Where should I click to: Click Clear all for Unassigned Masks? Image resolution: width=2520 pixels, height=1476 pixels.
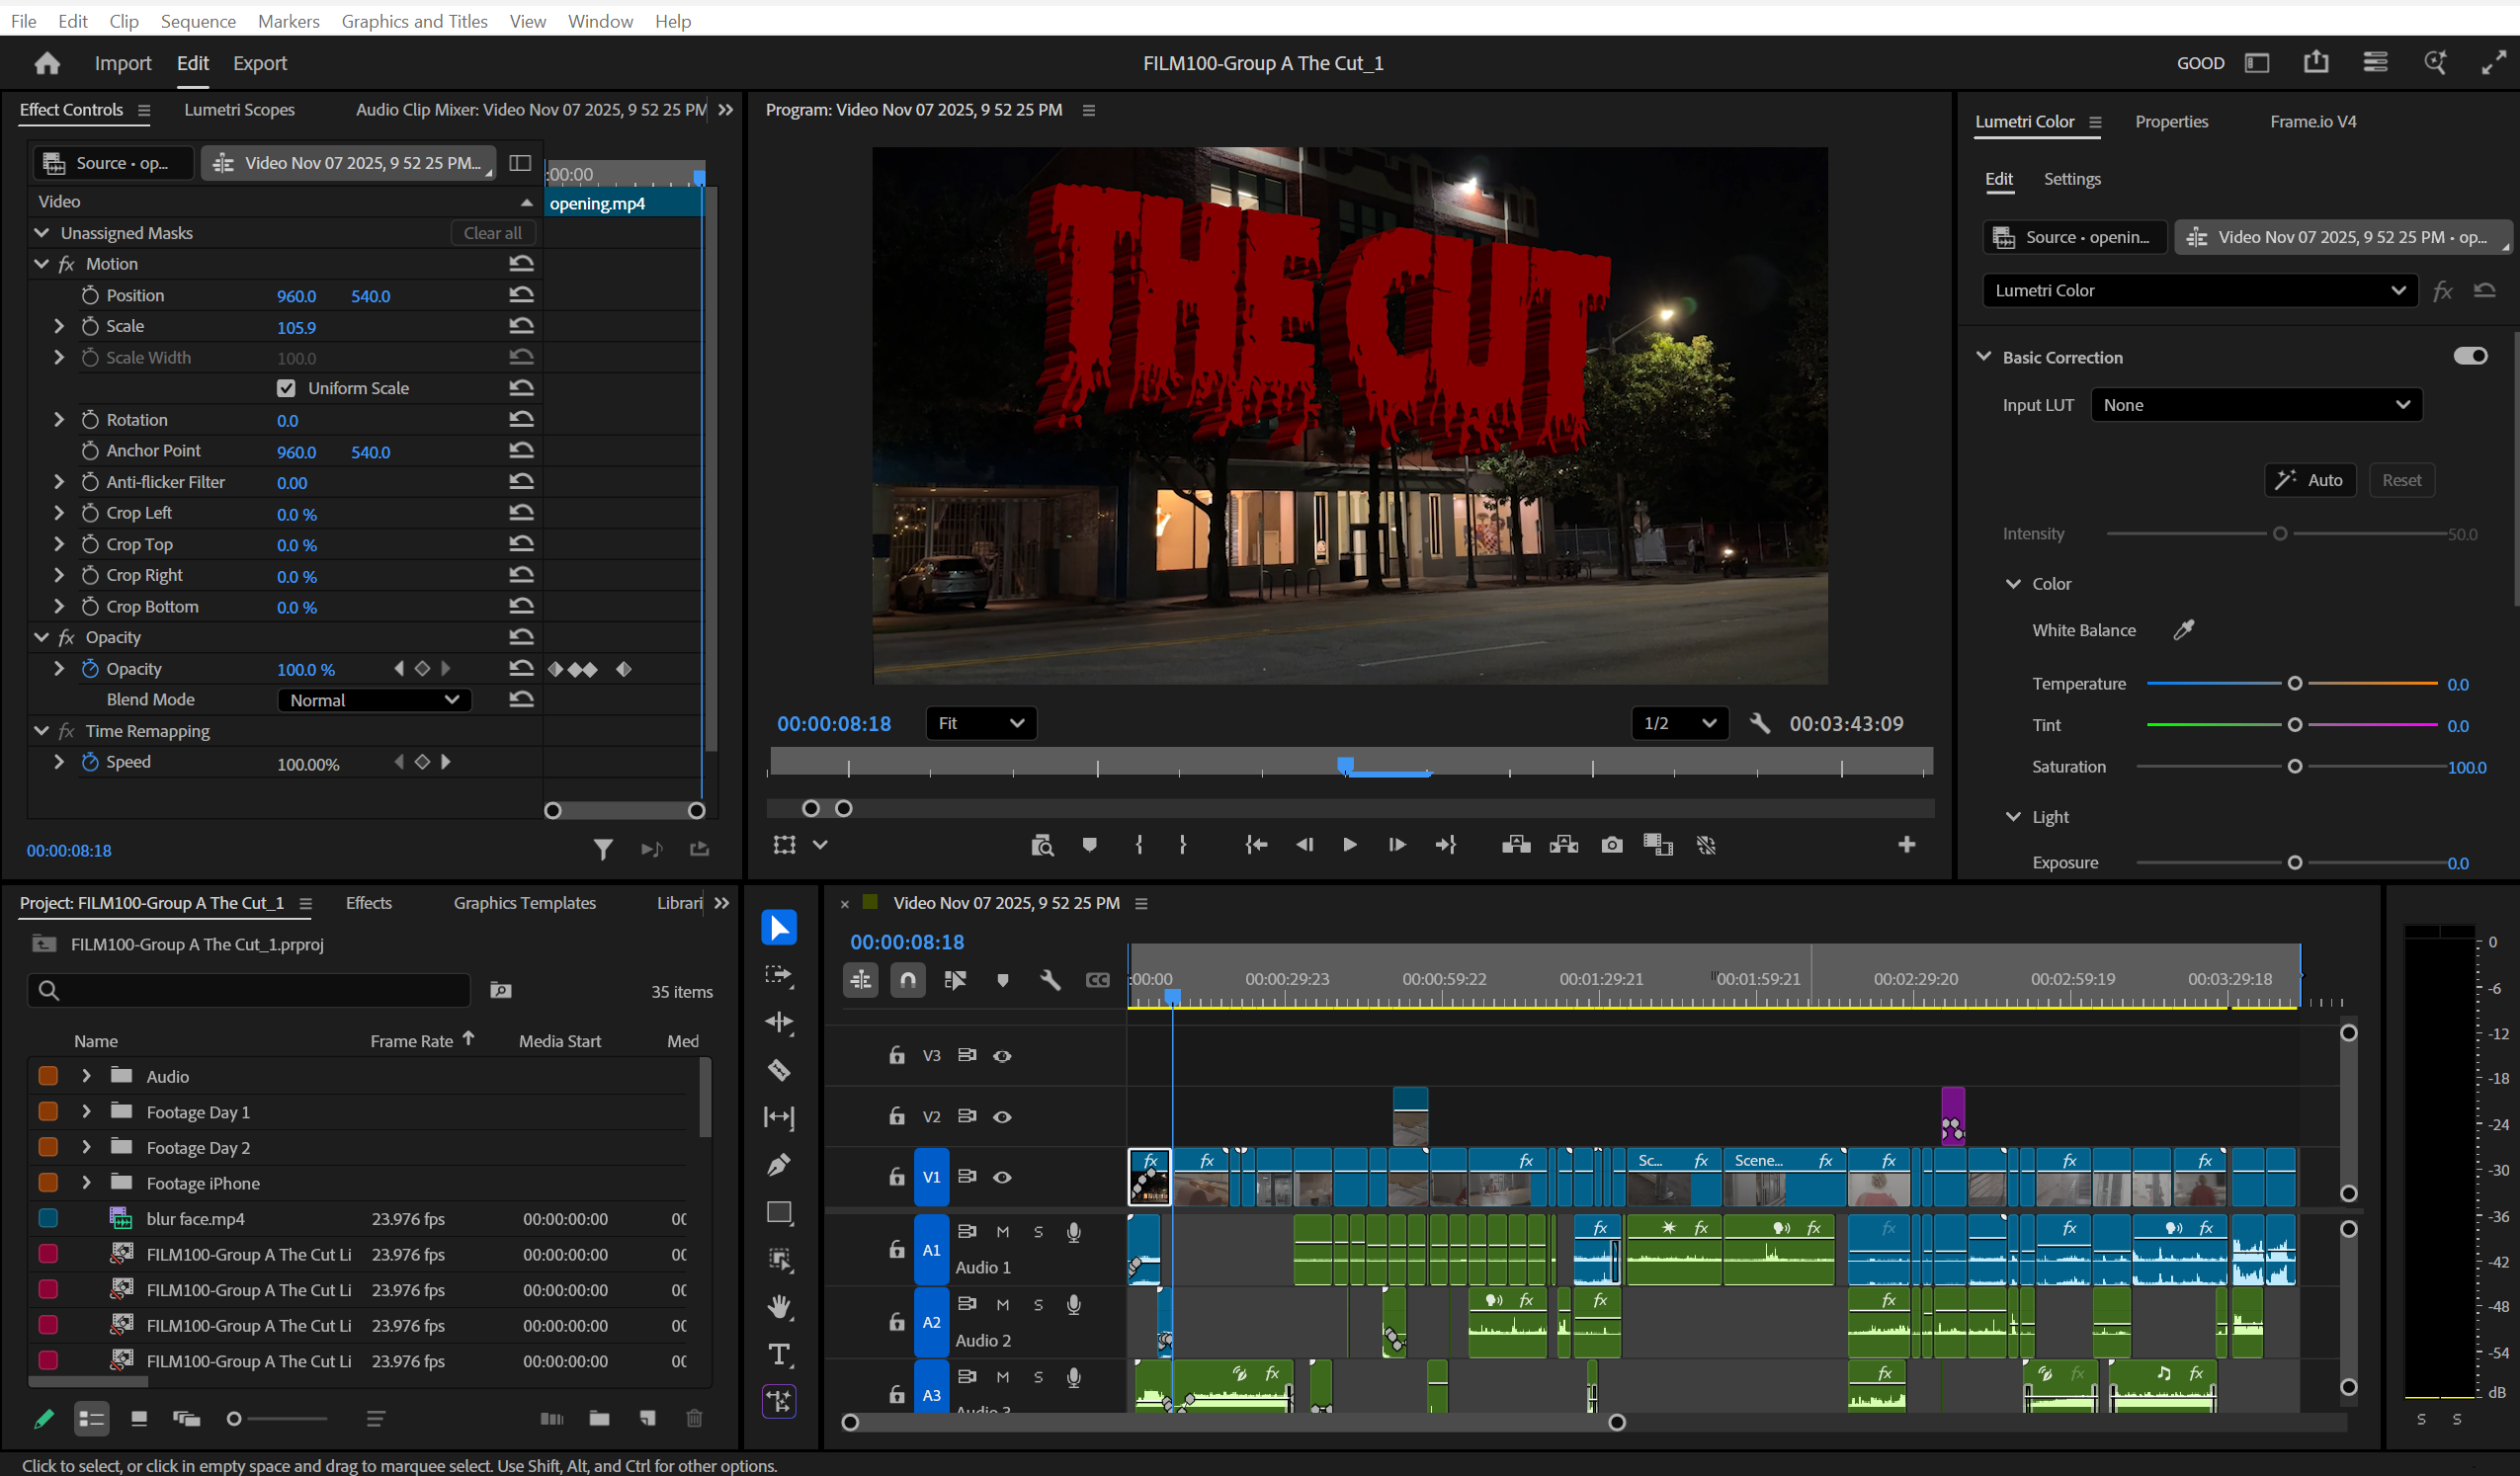tap(492, 233)
